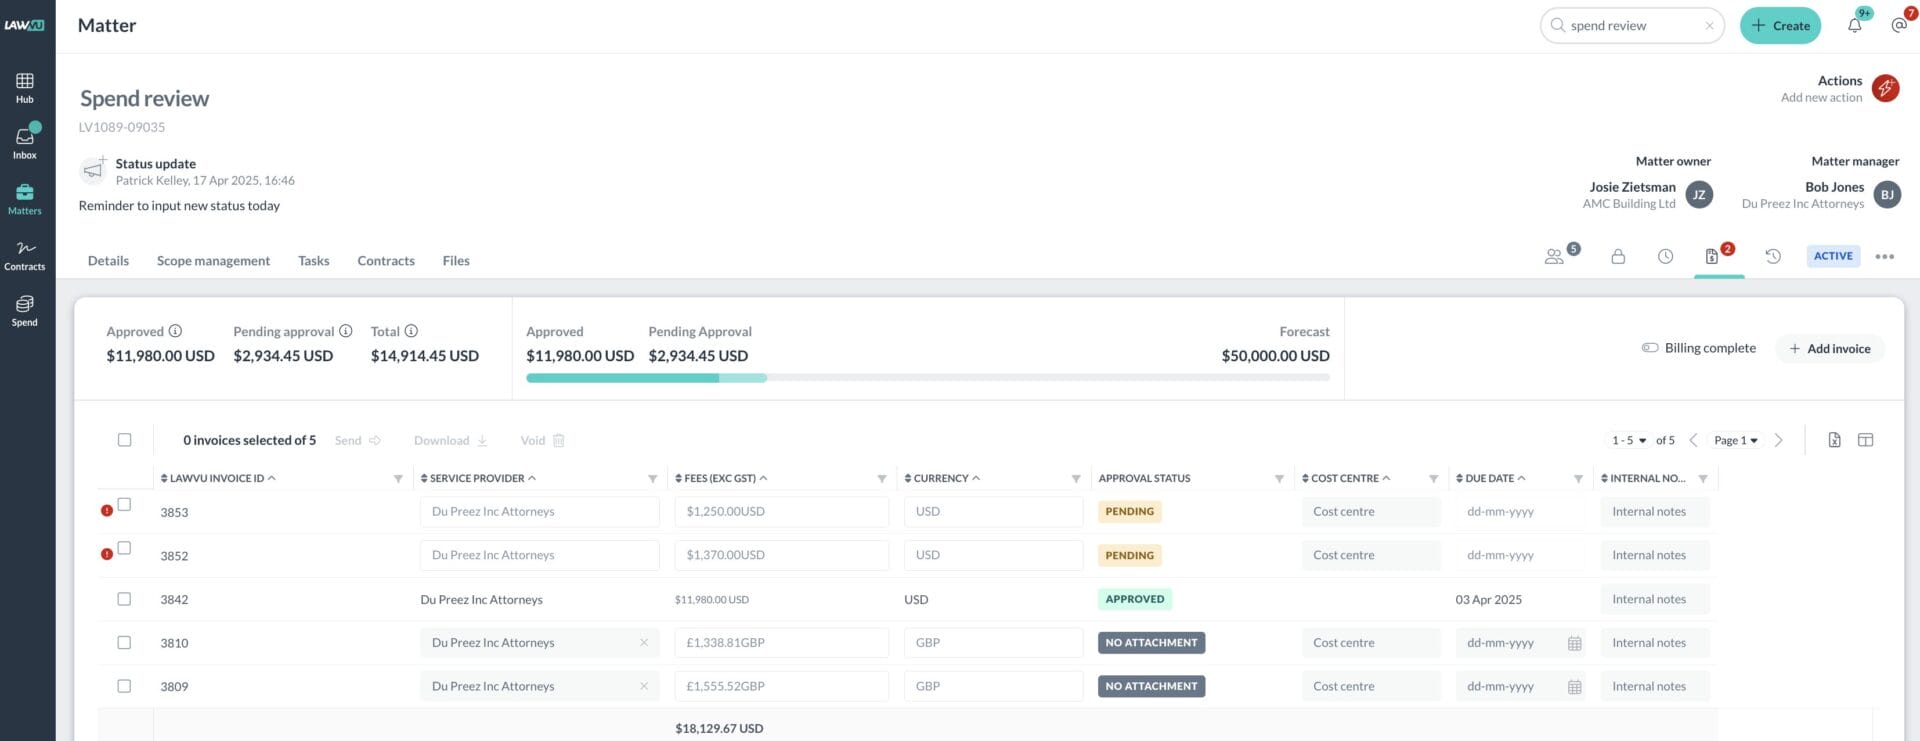Open the matter history icon

tap(1773, 257)
